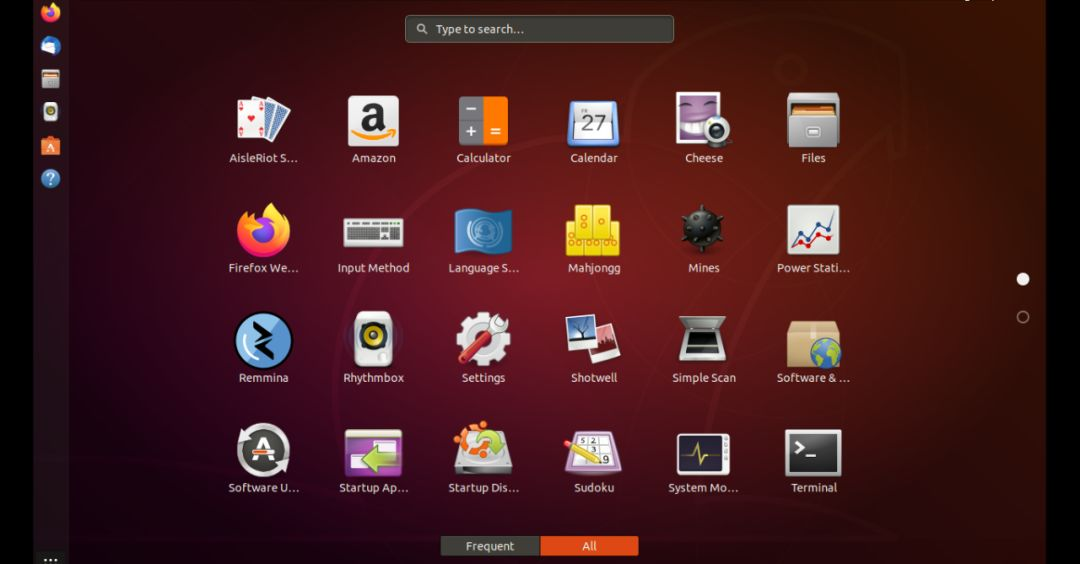This screenshot has height=564, width=1080.
Task: Click the Show Applications dots in dock
Action: 51,560
